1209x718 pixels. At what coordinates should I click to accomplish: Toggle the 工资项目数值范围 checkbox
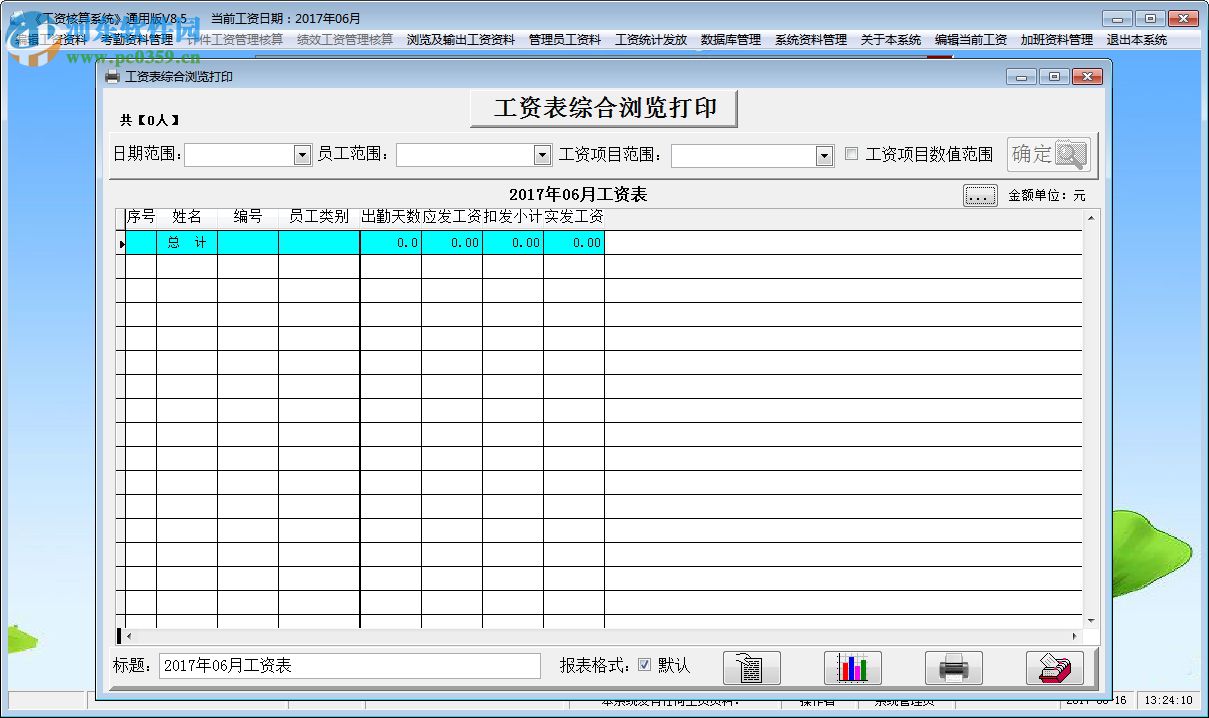(x=852, y=154)
